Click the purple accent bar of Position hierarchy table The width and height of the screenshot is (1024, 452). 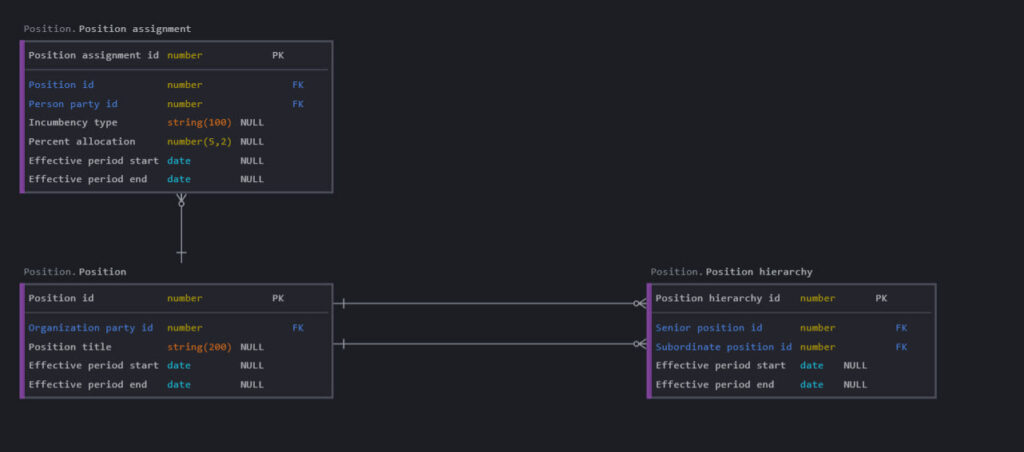tap(649, 341)
